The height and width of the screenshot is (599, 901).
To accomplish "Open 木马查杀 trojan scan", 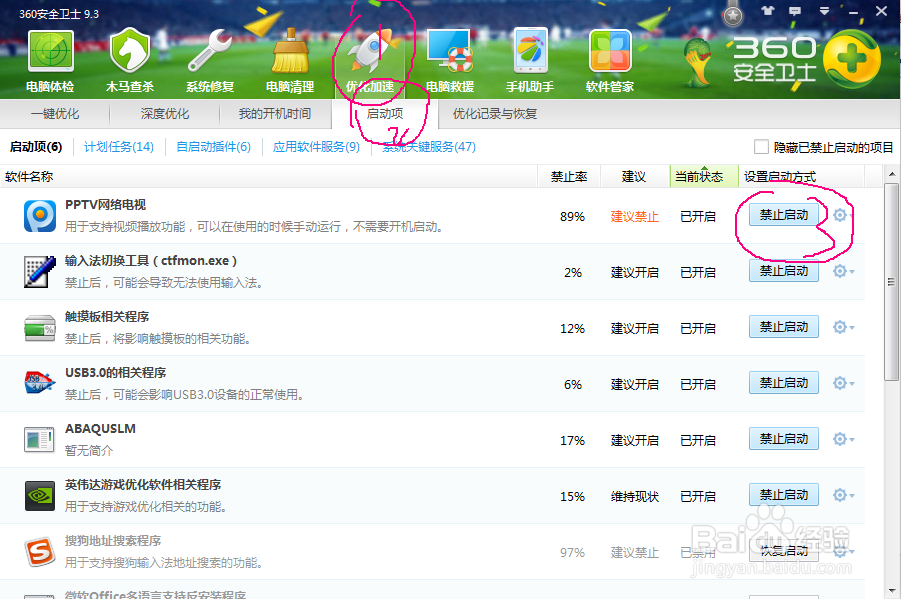I will pyautogui.click(x=130, y=61).
